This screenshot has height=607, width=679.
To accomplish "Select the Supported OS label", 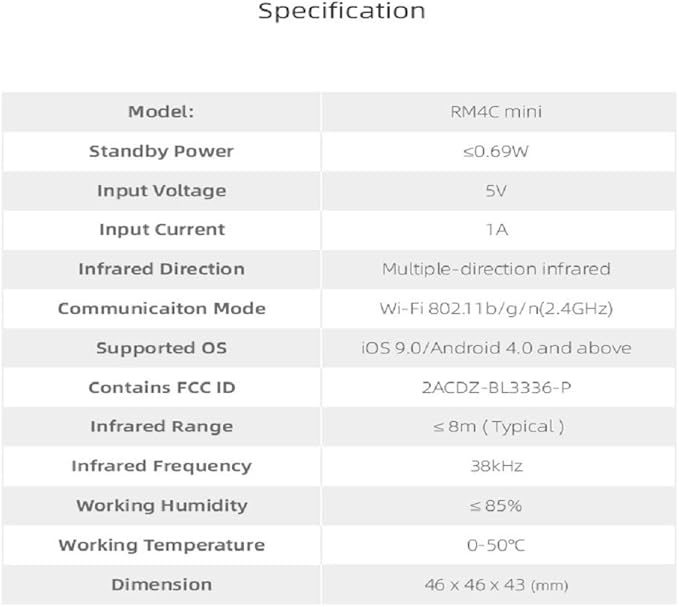I will pyautogui.click(x=162, y=348).
